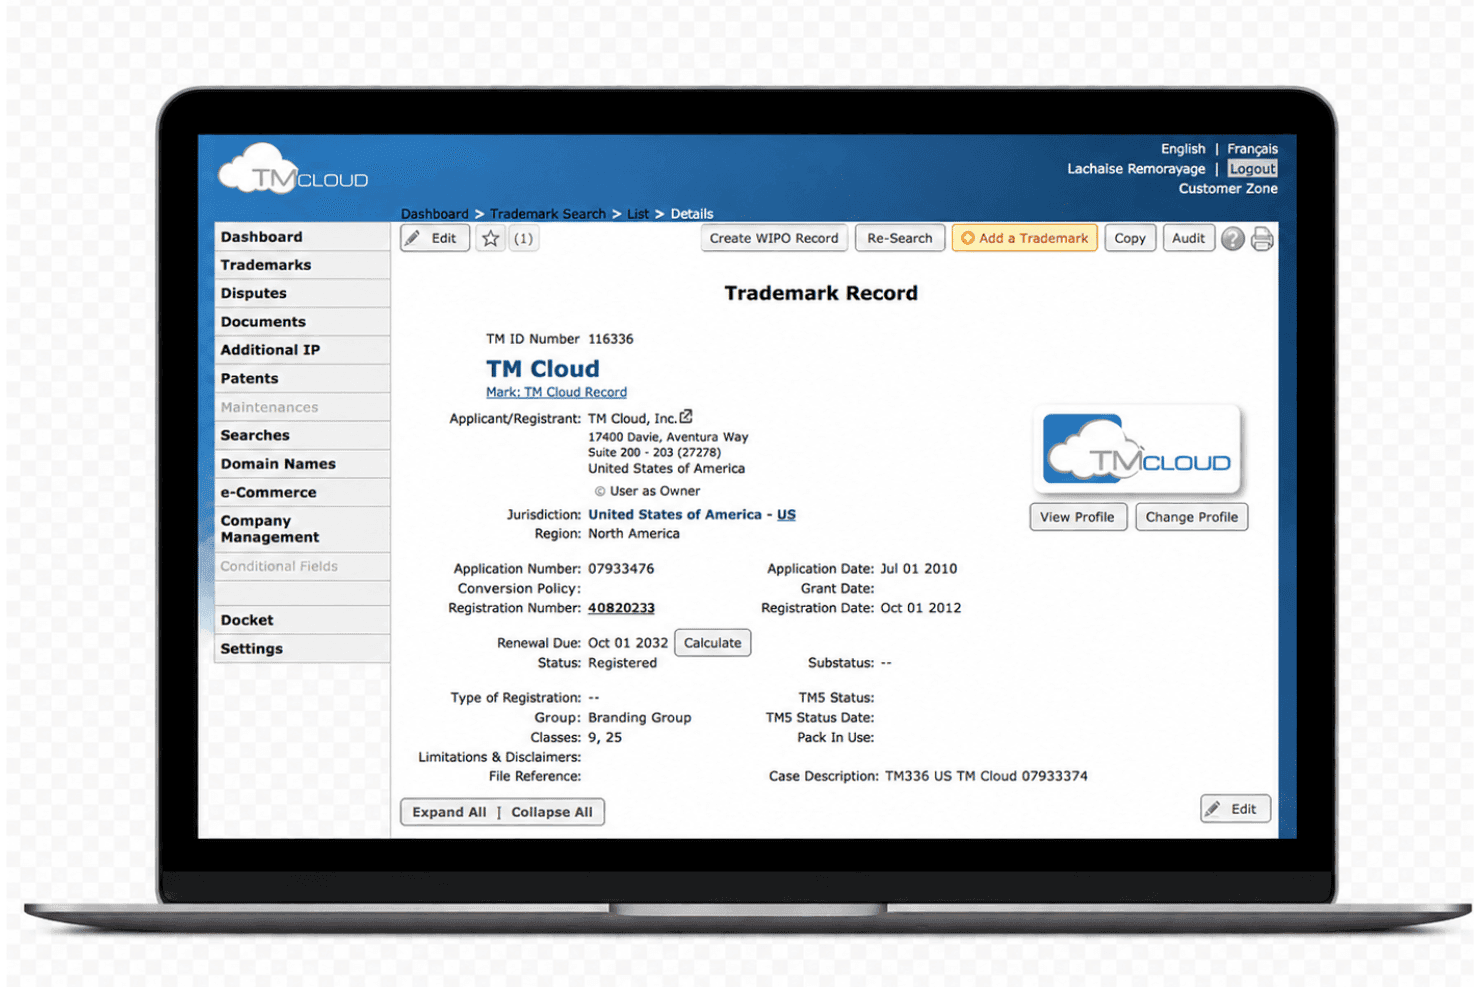Select Searches in sidebar

tap(302, 435)
